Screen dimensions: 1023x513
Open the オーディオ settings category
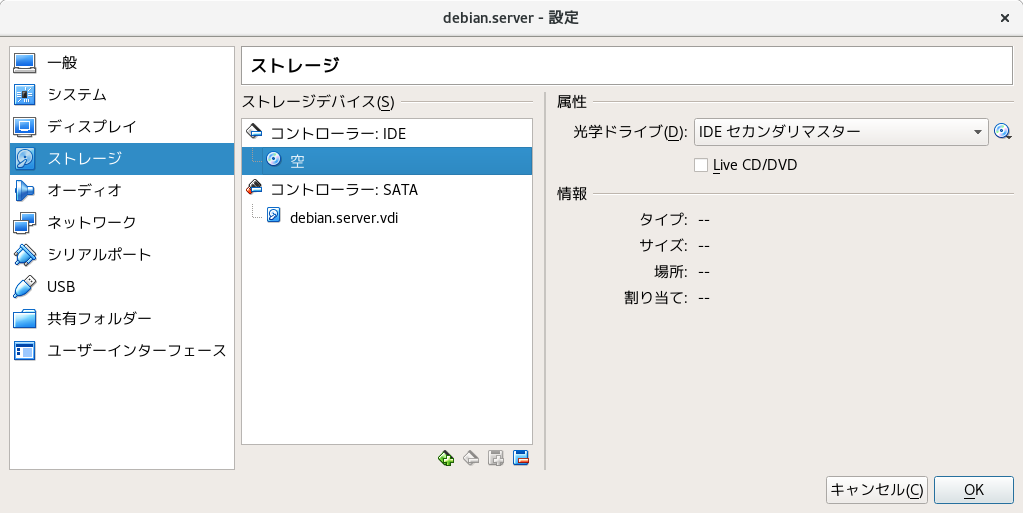(122, 191)
